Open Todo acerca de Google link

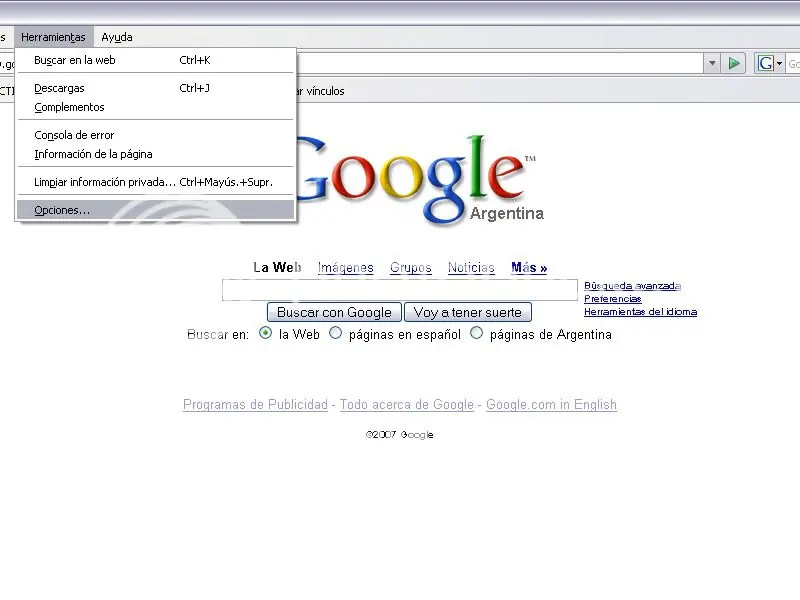point(407,405)
